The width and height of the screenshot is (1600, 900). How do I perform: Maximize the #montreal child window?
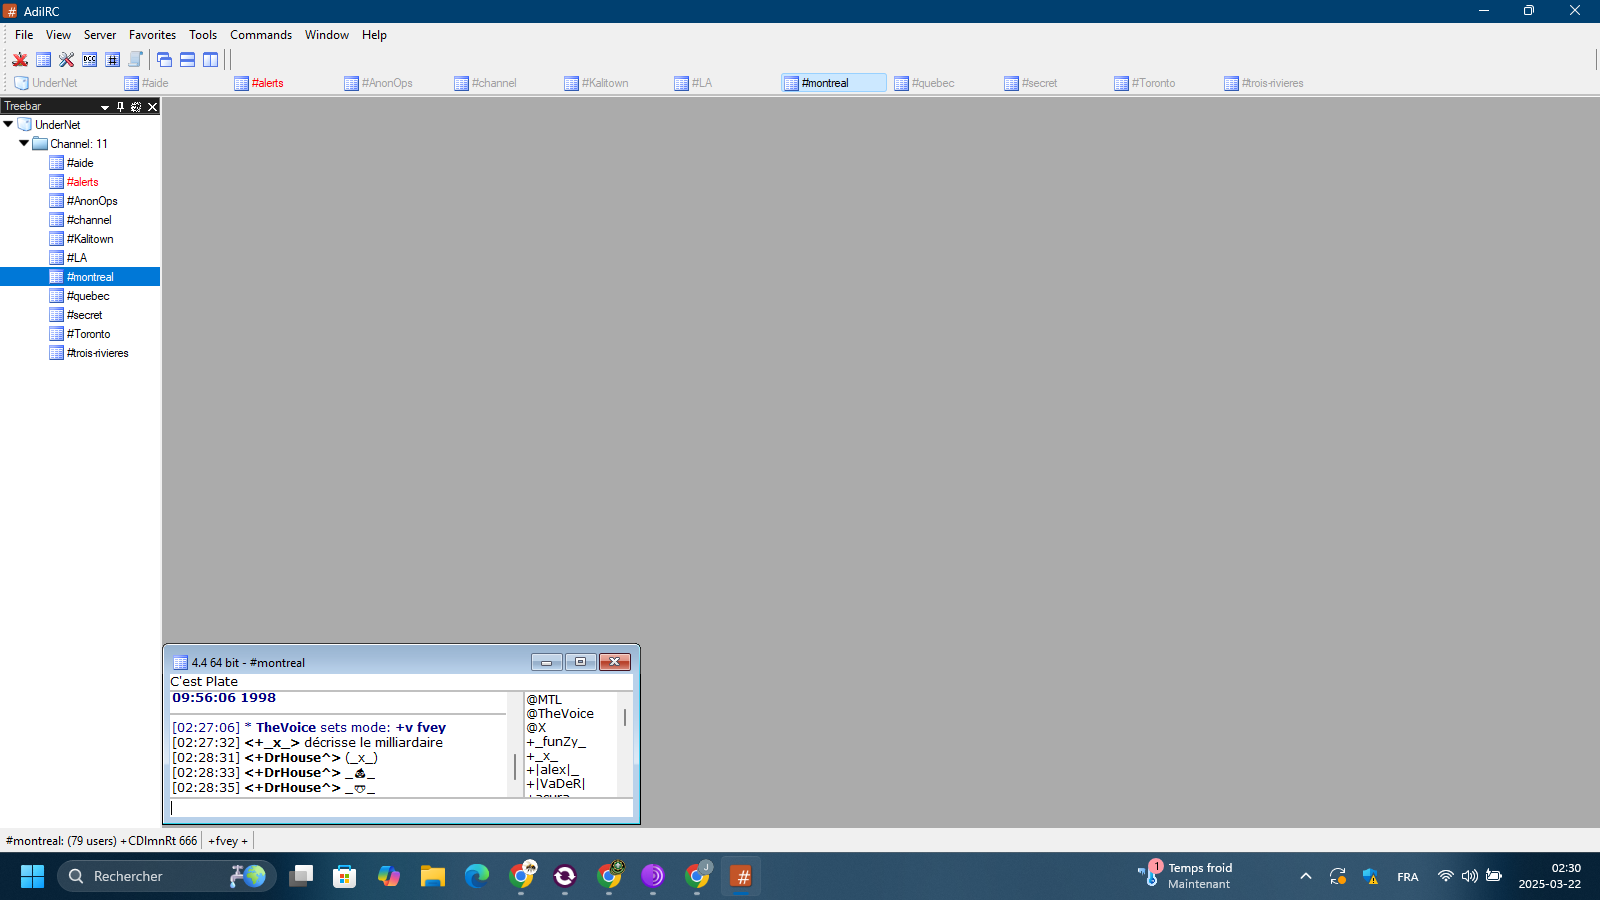coord(580,662)
